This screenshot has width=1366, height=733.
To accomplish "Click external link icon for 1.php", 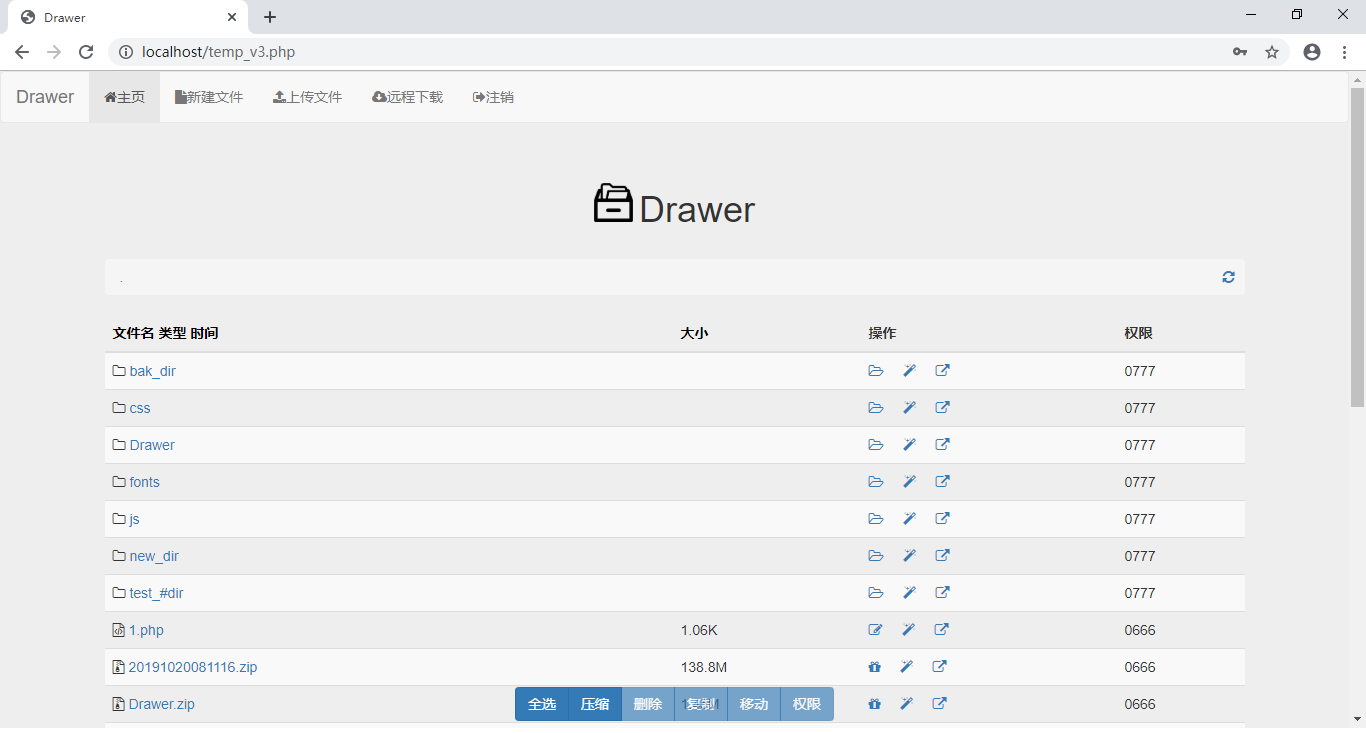I will click(x=942, y=630).
